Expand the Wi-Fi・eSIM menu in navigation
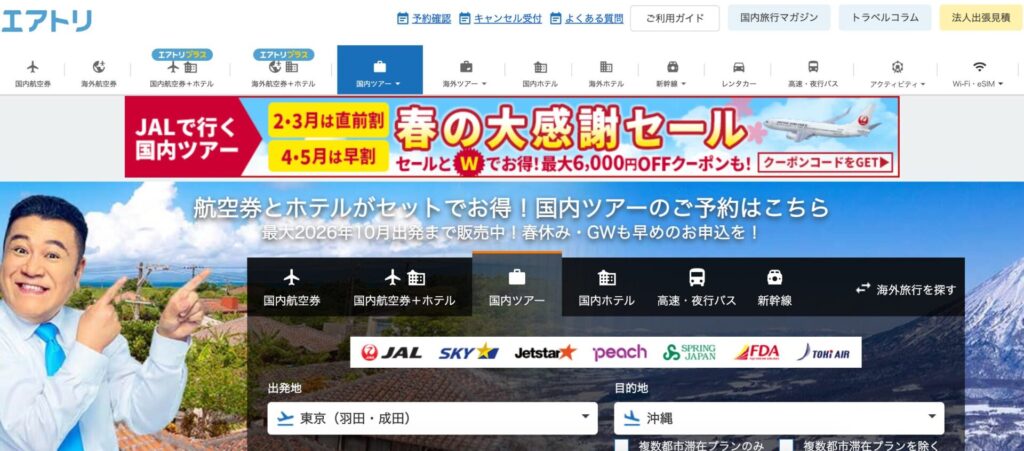Screen dimensions: 1024x451 pyautogui.click(x=979, y=72)
